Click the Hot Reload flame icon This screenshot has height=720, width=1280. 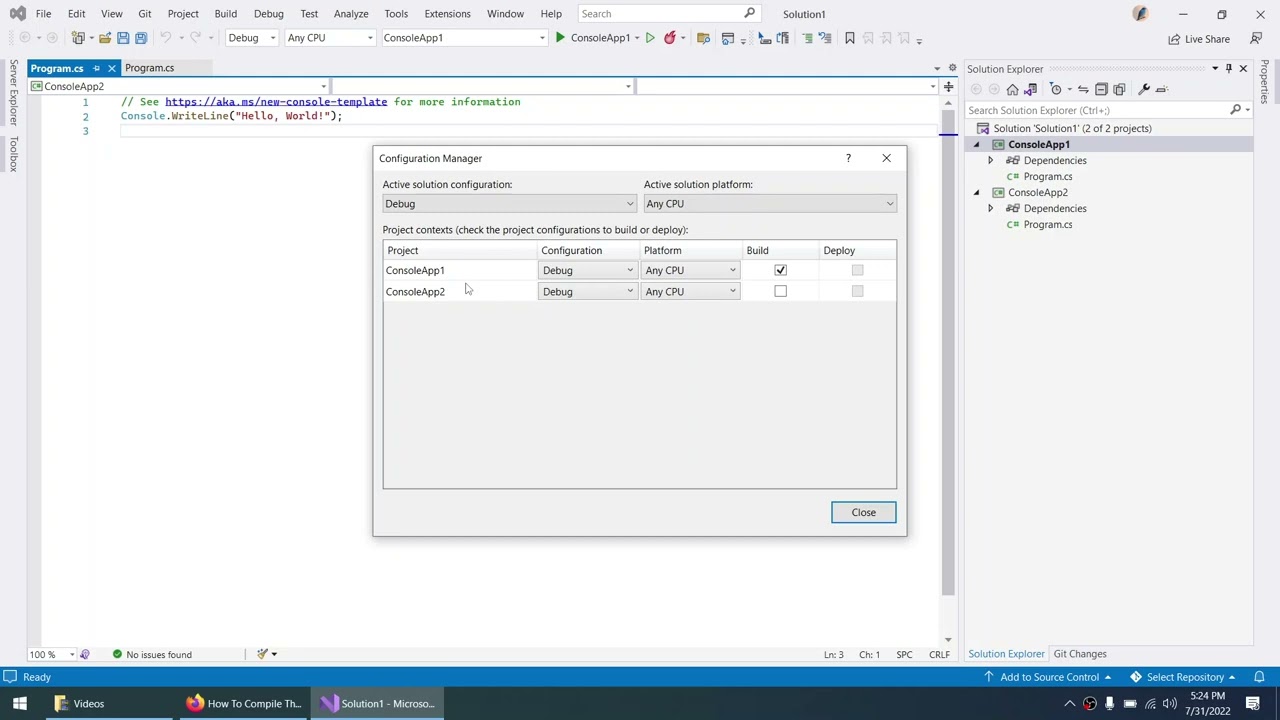tap(670, 38)
